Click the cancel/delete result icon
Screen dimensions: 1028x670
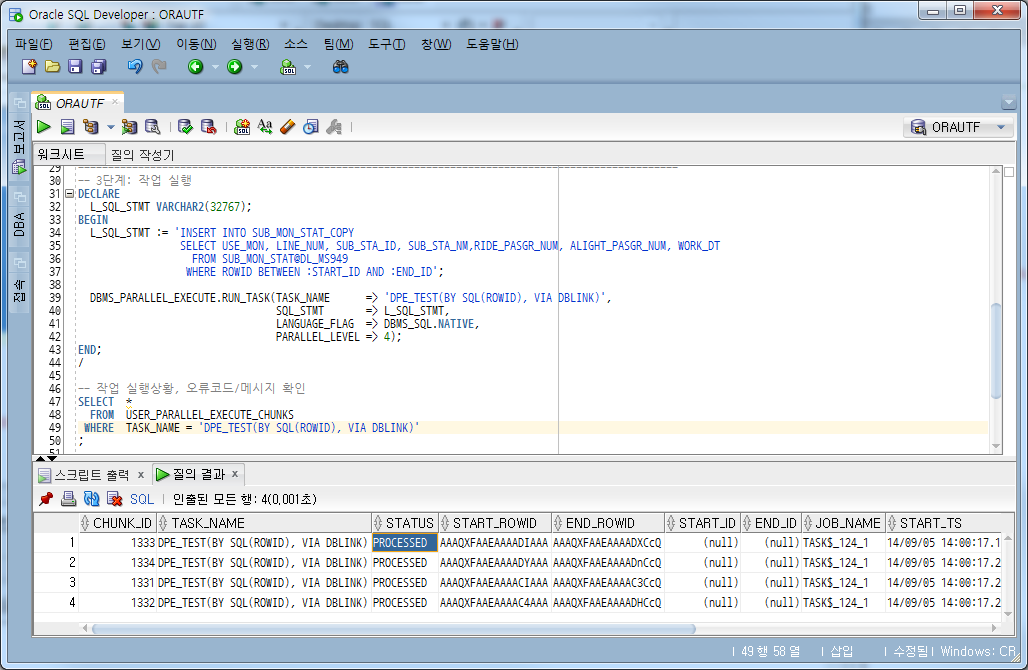[x=115, y=499]
